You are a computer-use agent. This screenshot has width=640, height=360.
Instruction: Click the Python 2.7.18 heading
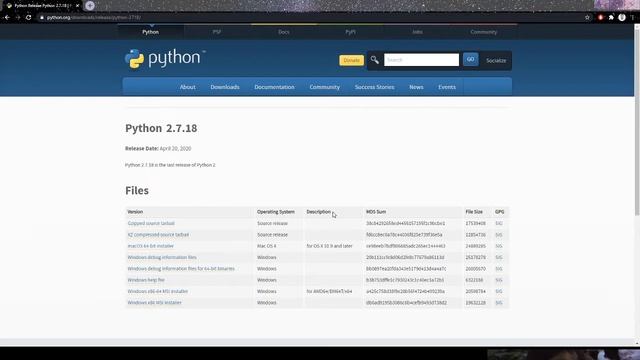[x=161, y=128]
